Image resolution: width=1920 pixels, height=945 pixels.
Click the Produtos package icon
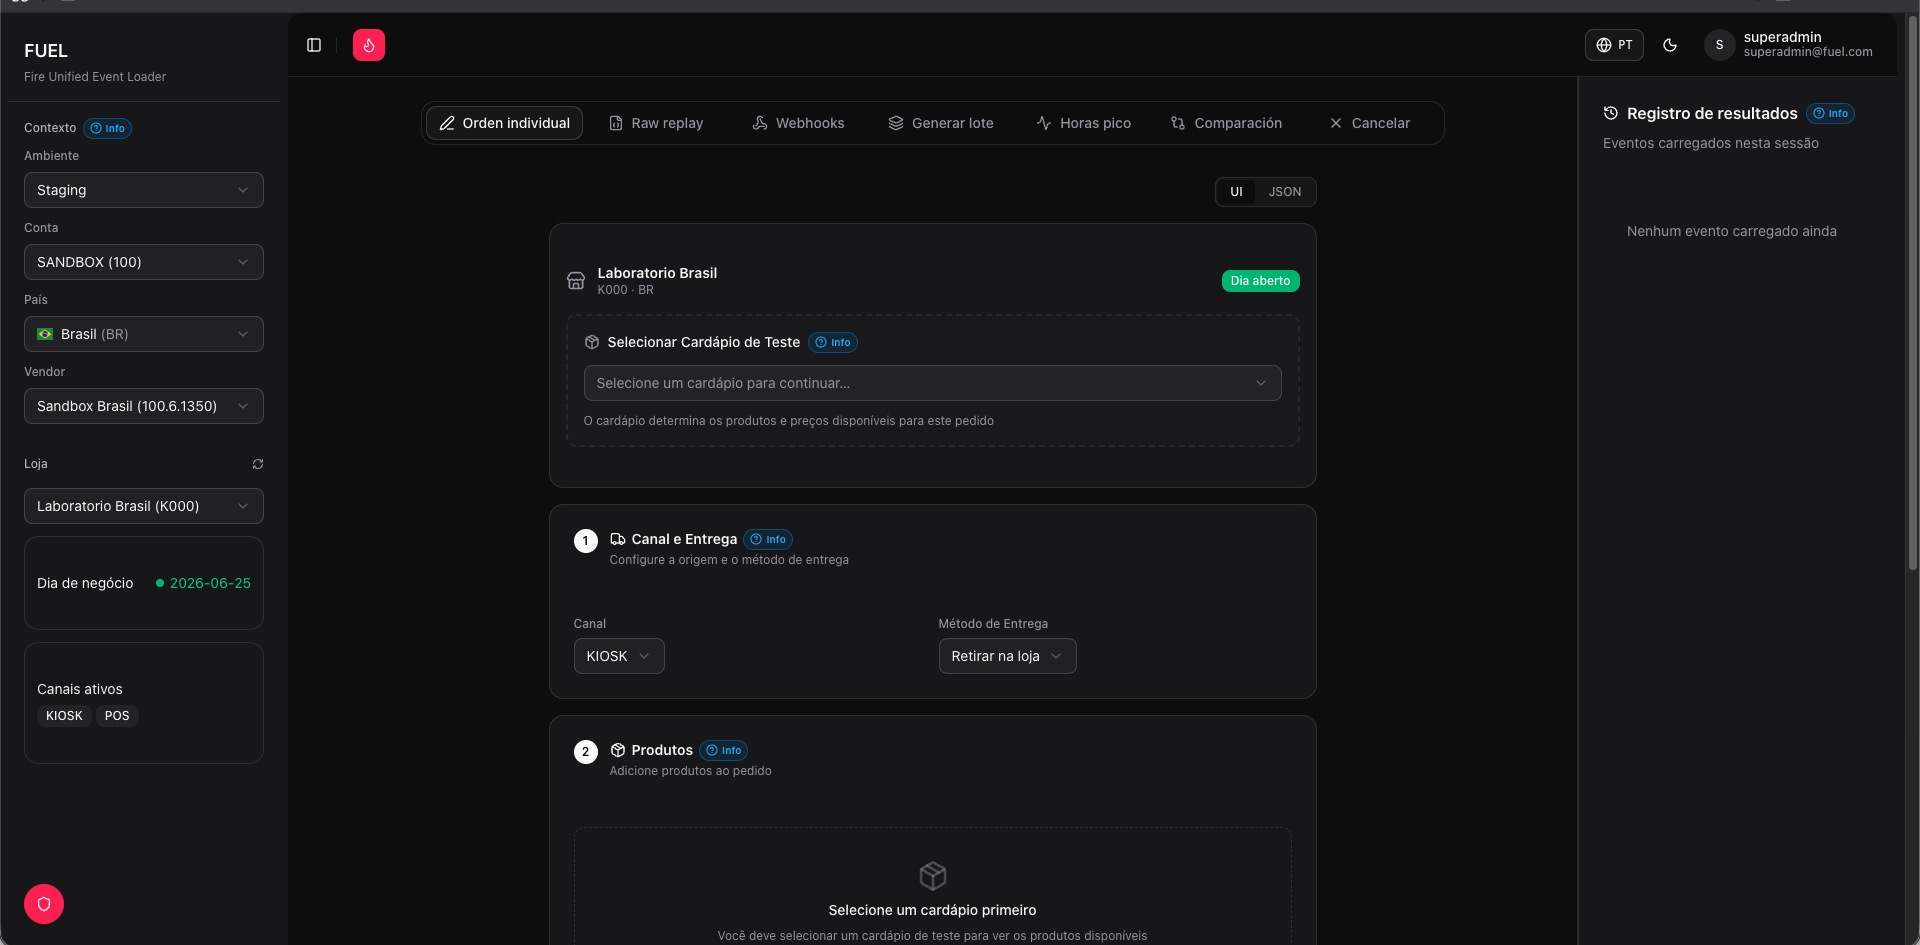(x=618, y=750)
